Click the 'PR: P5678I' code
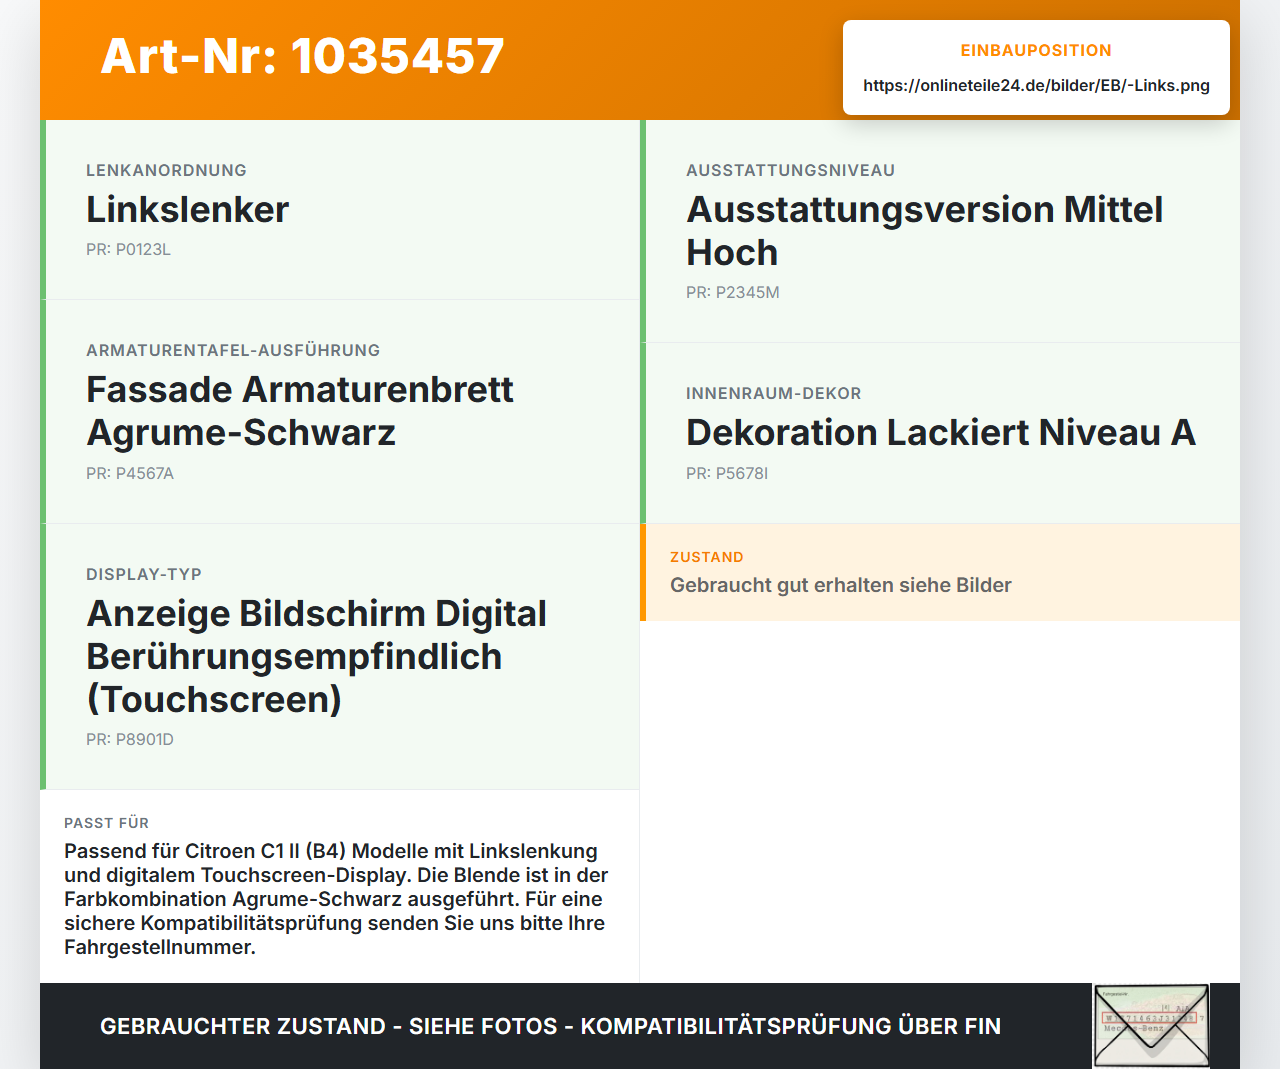The width and height of the screenshot is (1280, 1070). pos(727,473)
